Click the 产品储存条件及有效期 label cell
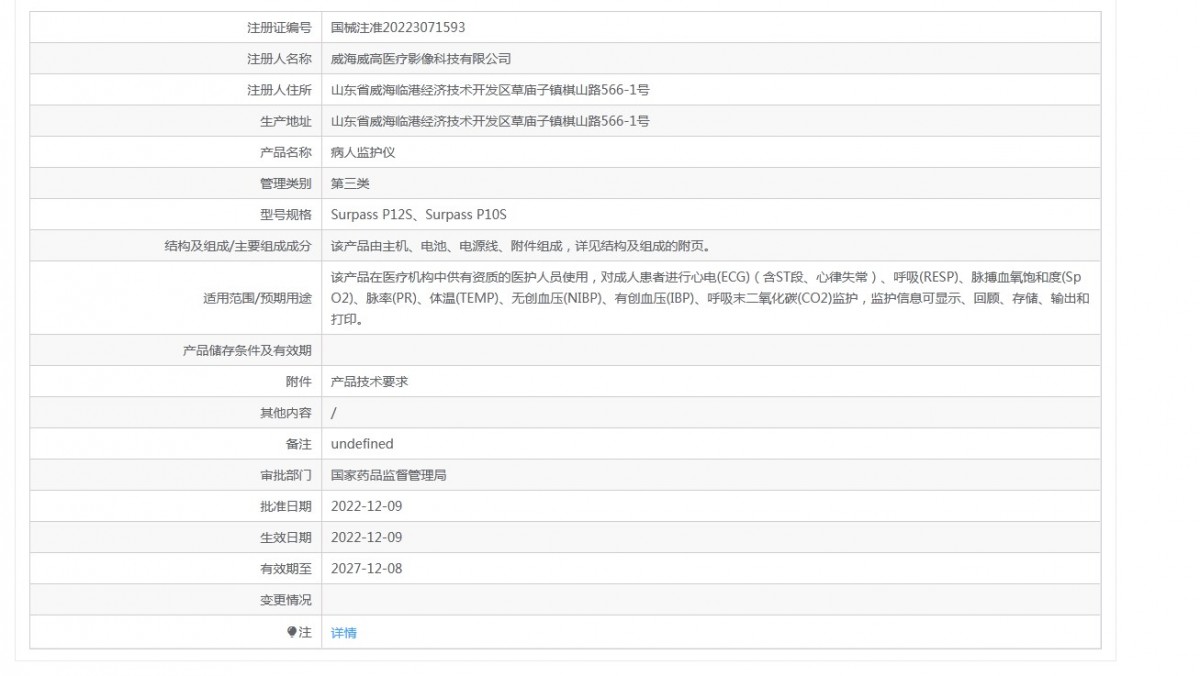This screenshot has width=1200, height=676. pos(176,350)
